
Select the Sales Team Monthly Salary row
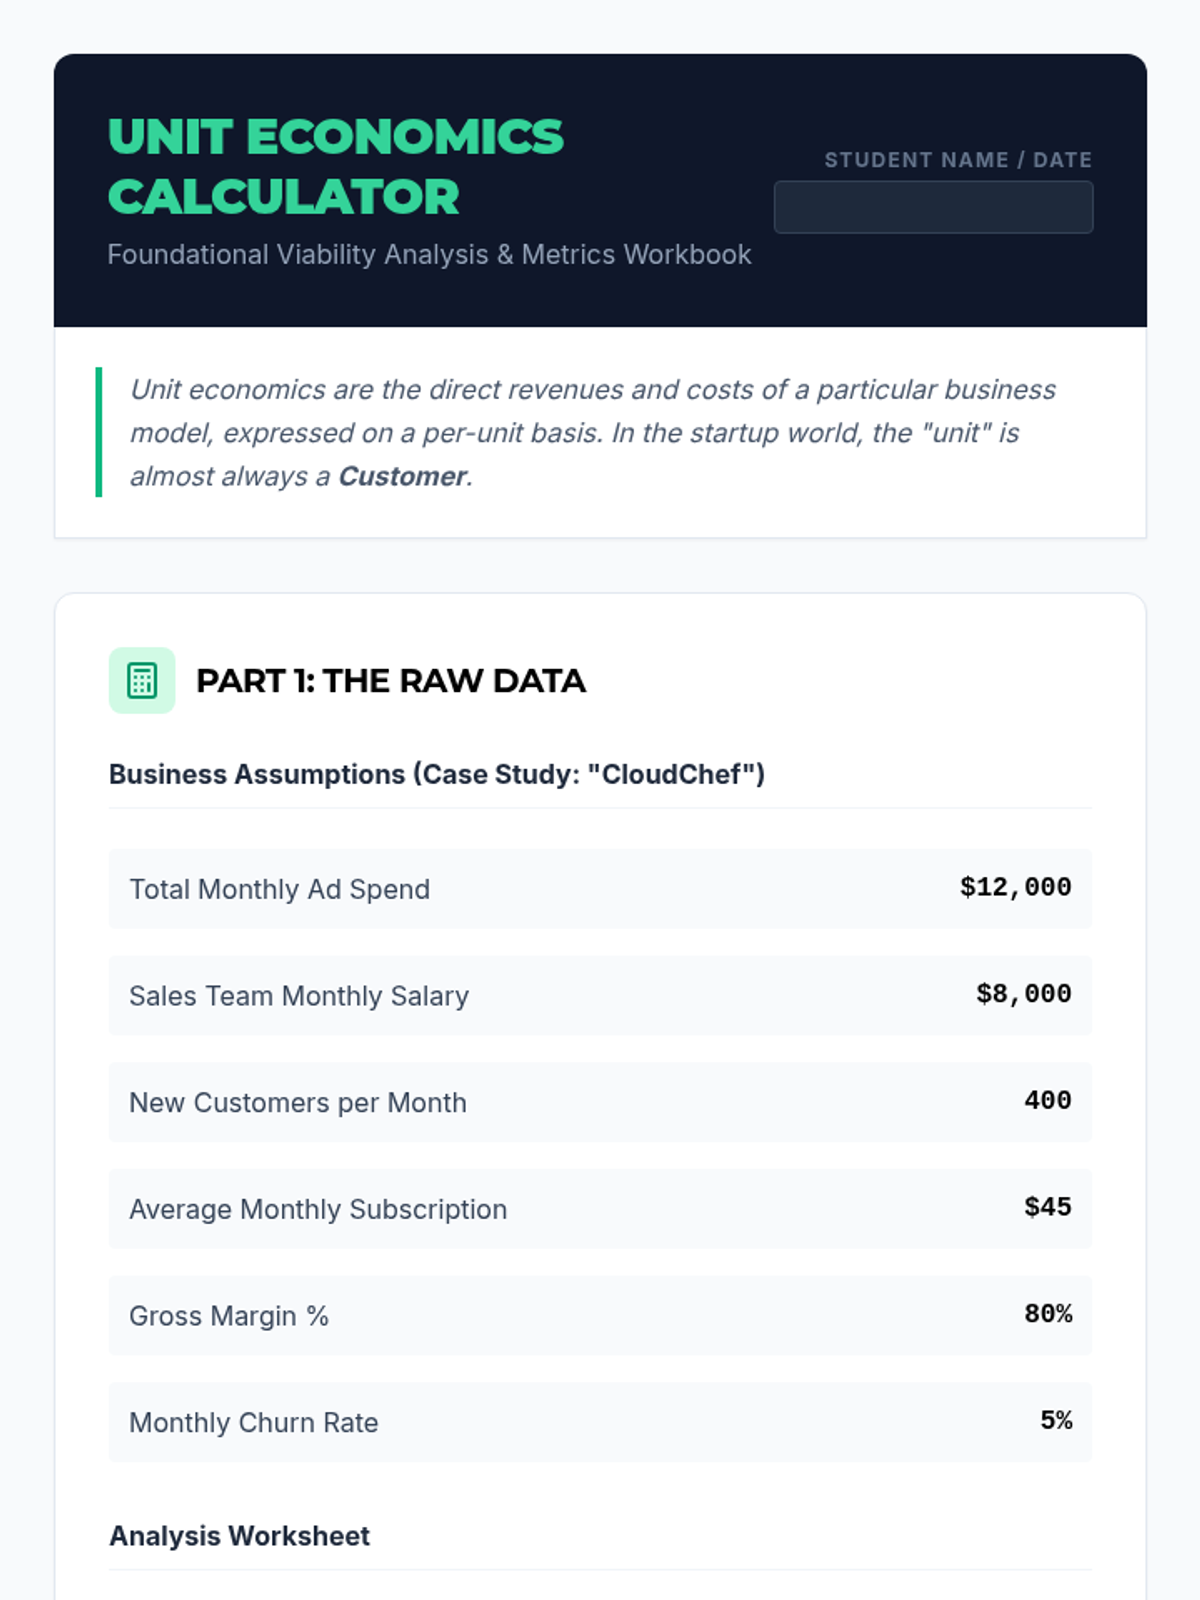point(600,996)
